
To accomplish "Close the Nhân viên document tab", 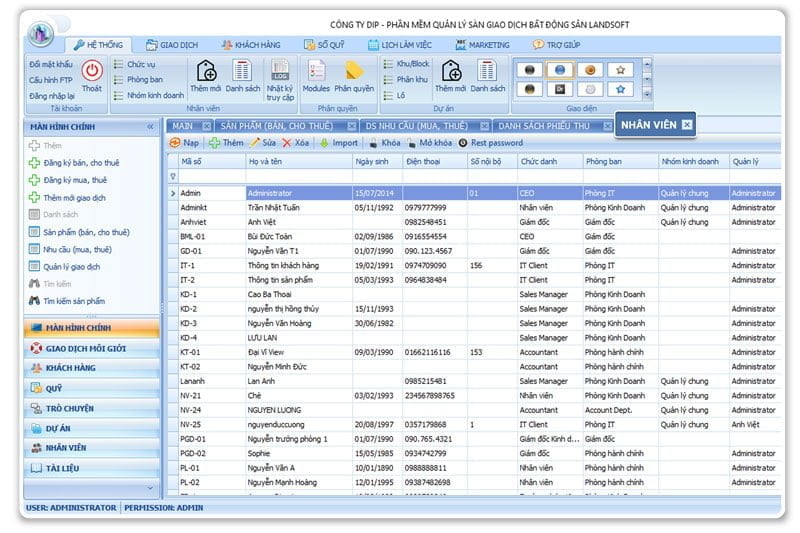I will click(x=687, y=125).
